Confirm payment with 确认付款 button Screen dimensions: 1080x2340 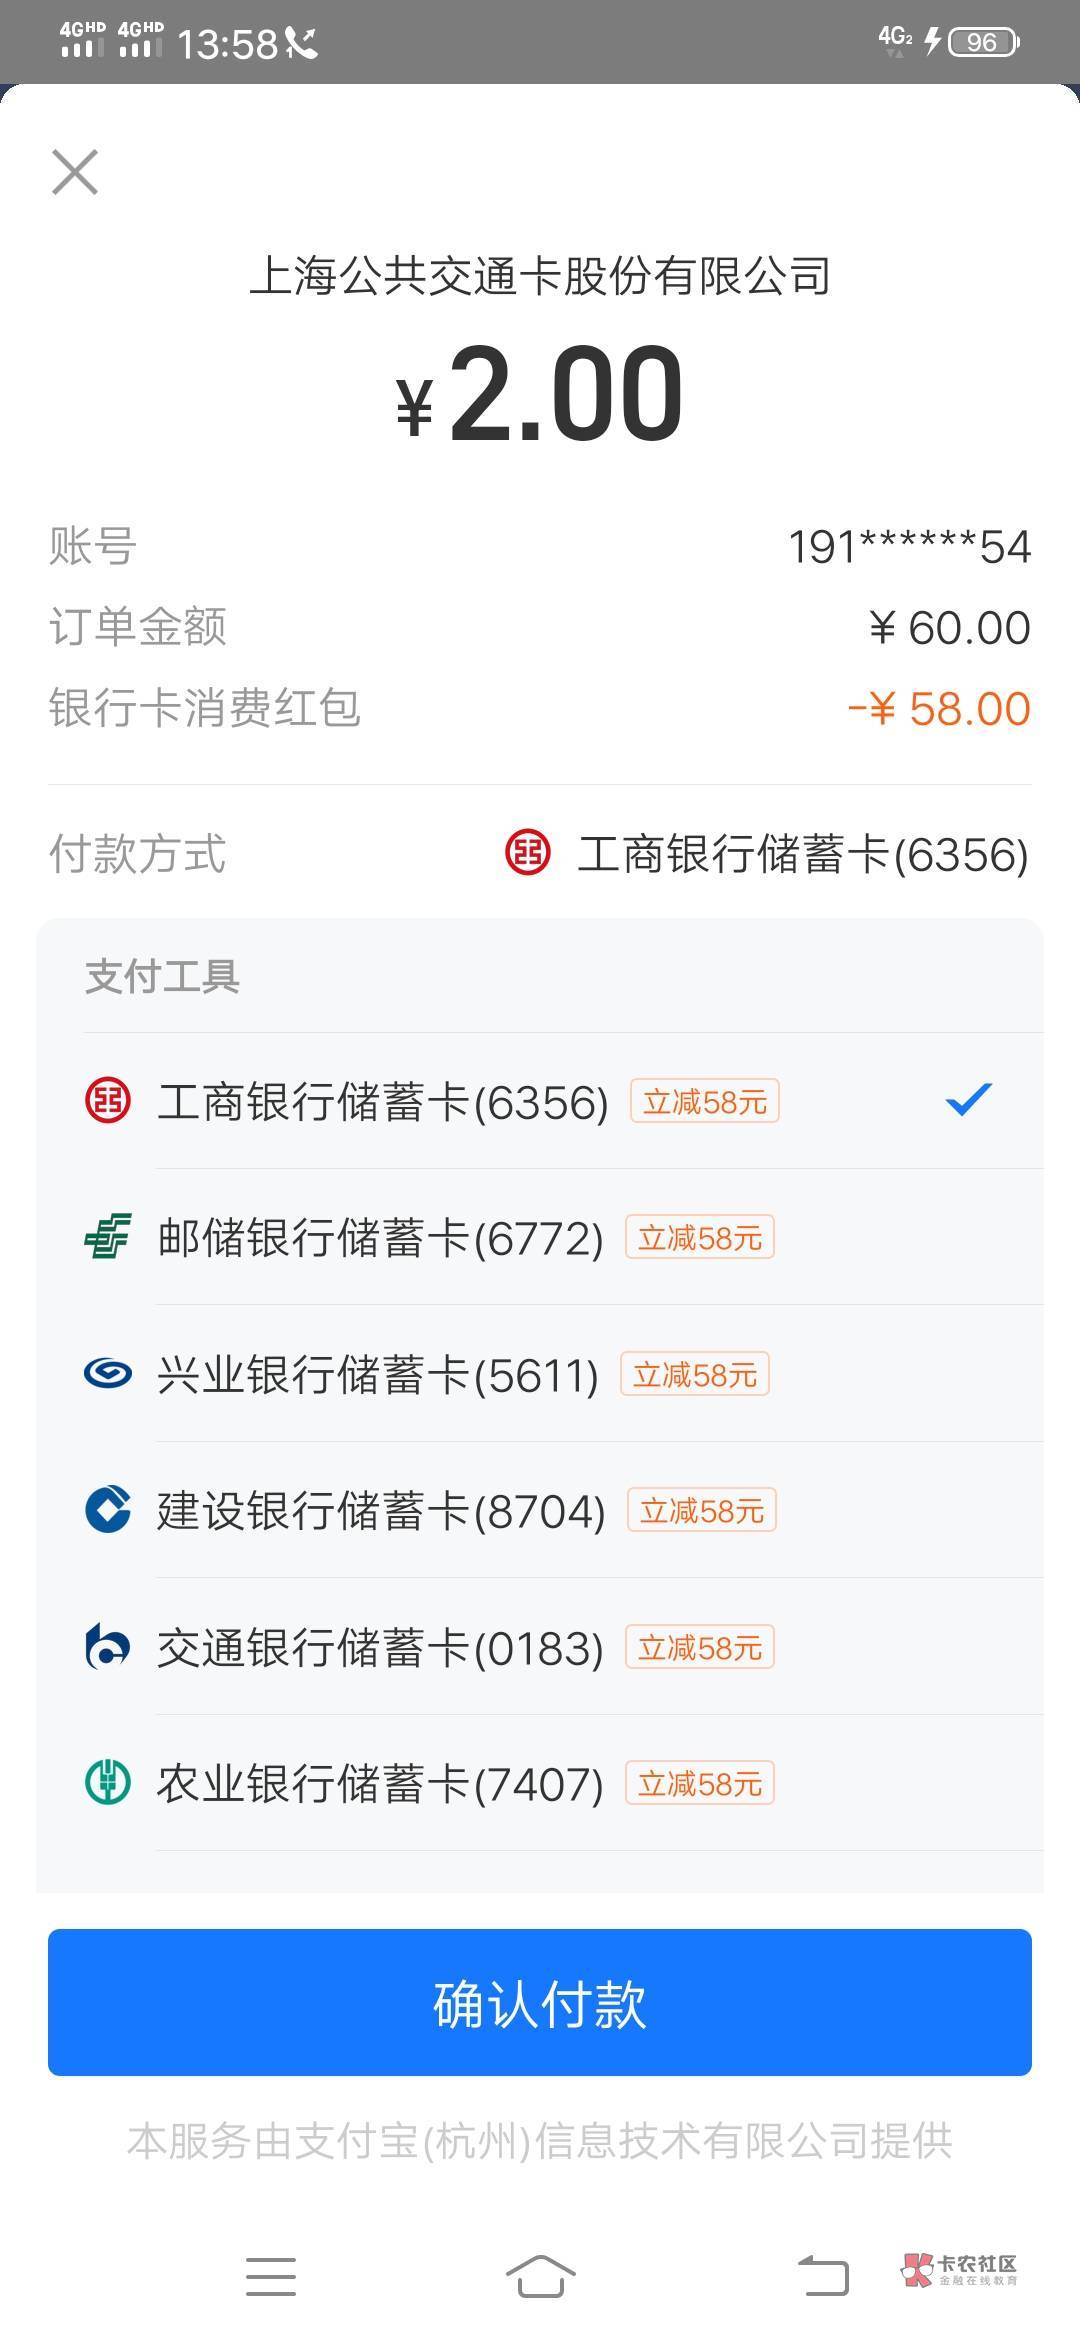(540, 2002)
